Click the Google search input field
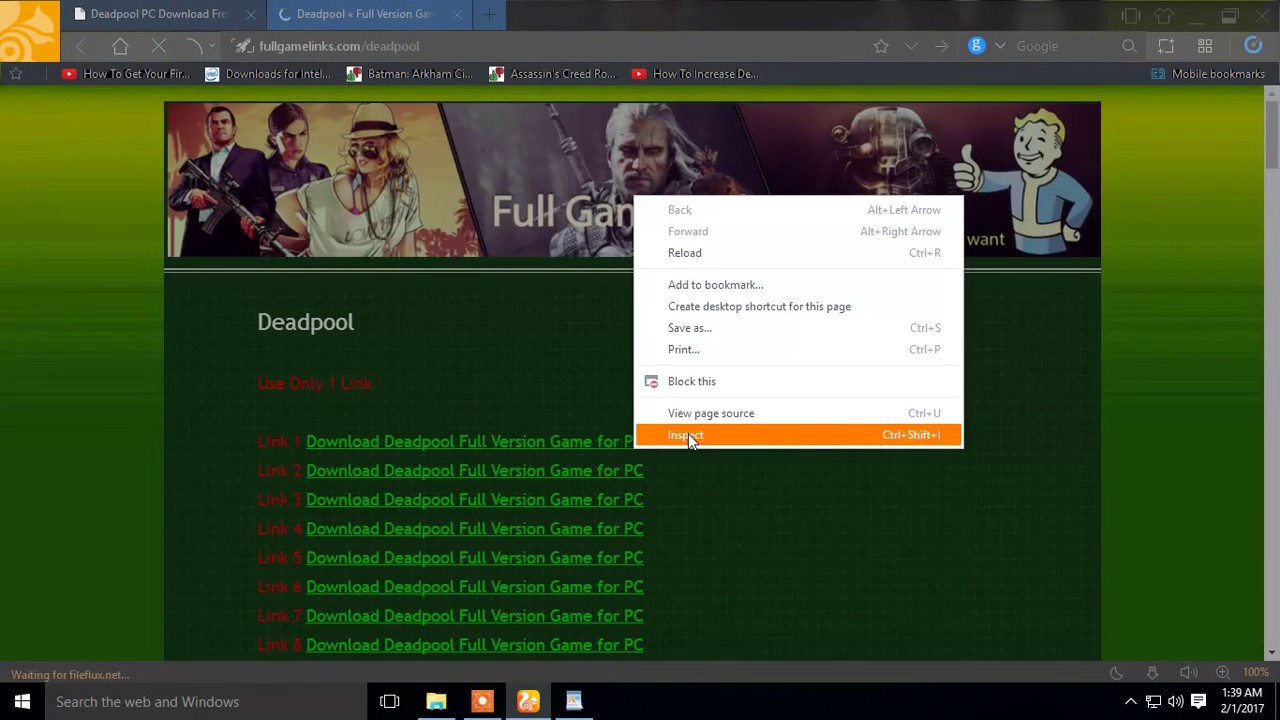This screenshot has width=1280, height=720. [x=1065, y=46]
